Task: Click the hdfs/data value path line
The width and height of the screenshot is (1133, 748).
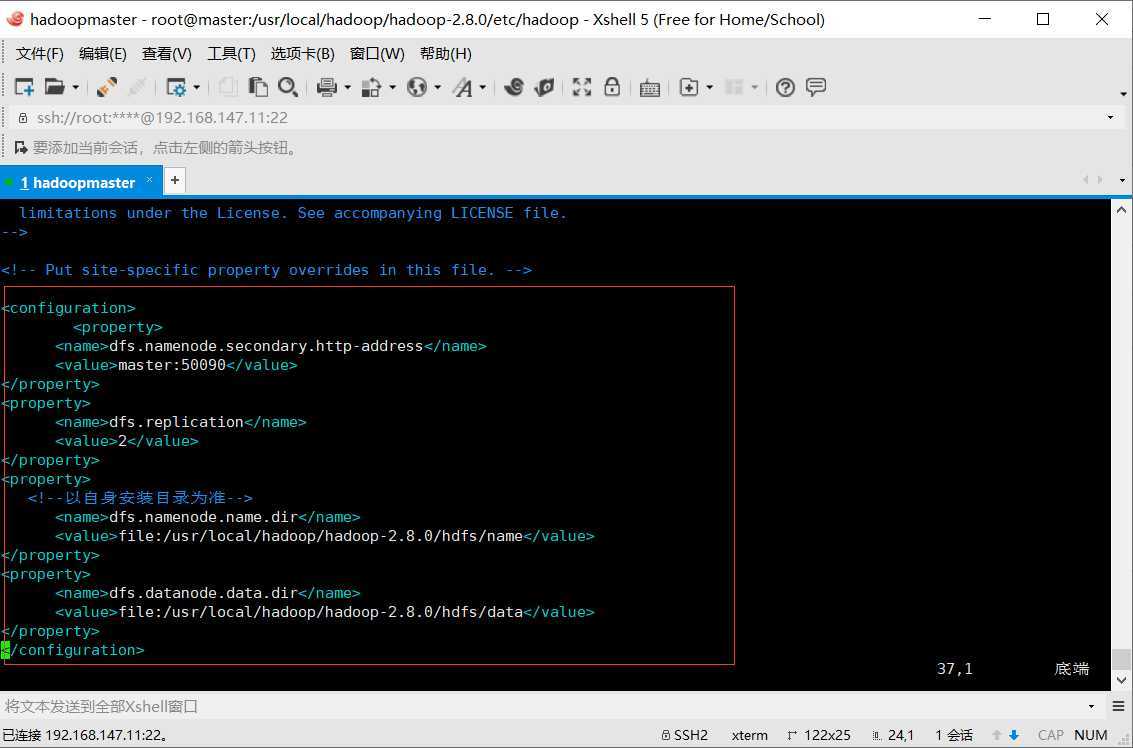Action: [324, 612]
